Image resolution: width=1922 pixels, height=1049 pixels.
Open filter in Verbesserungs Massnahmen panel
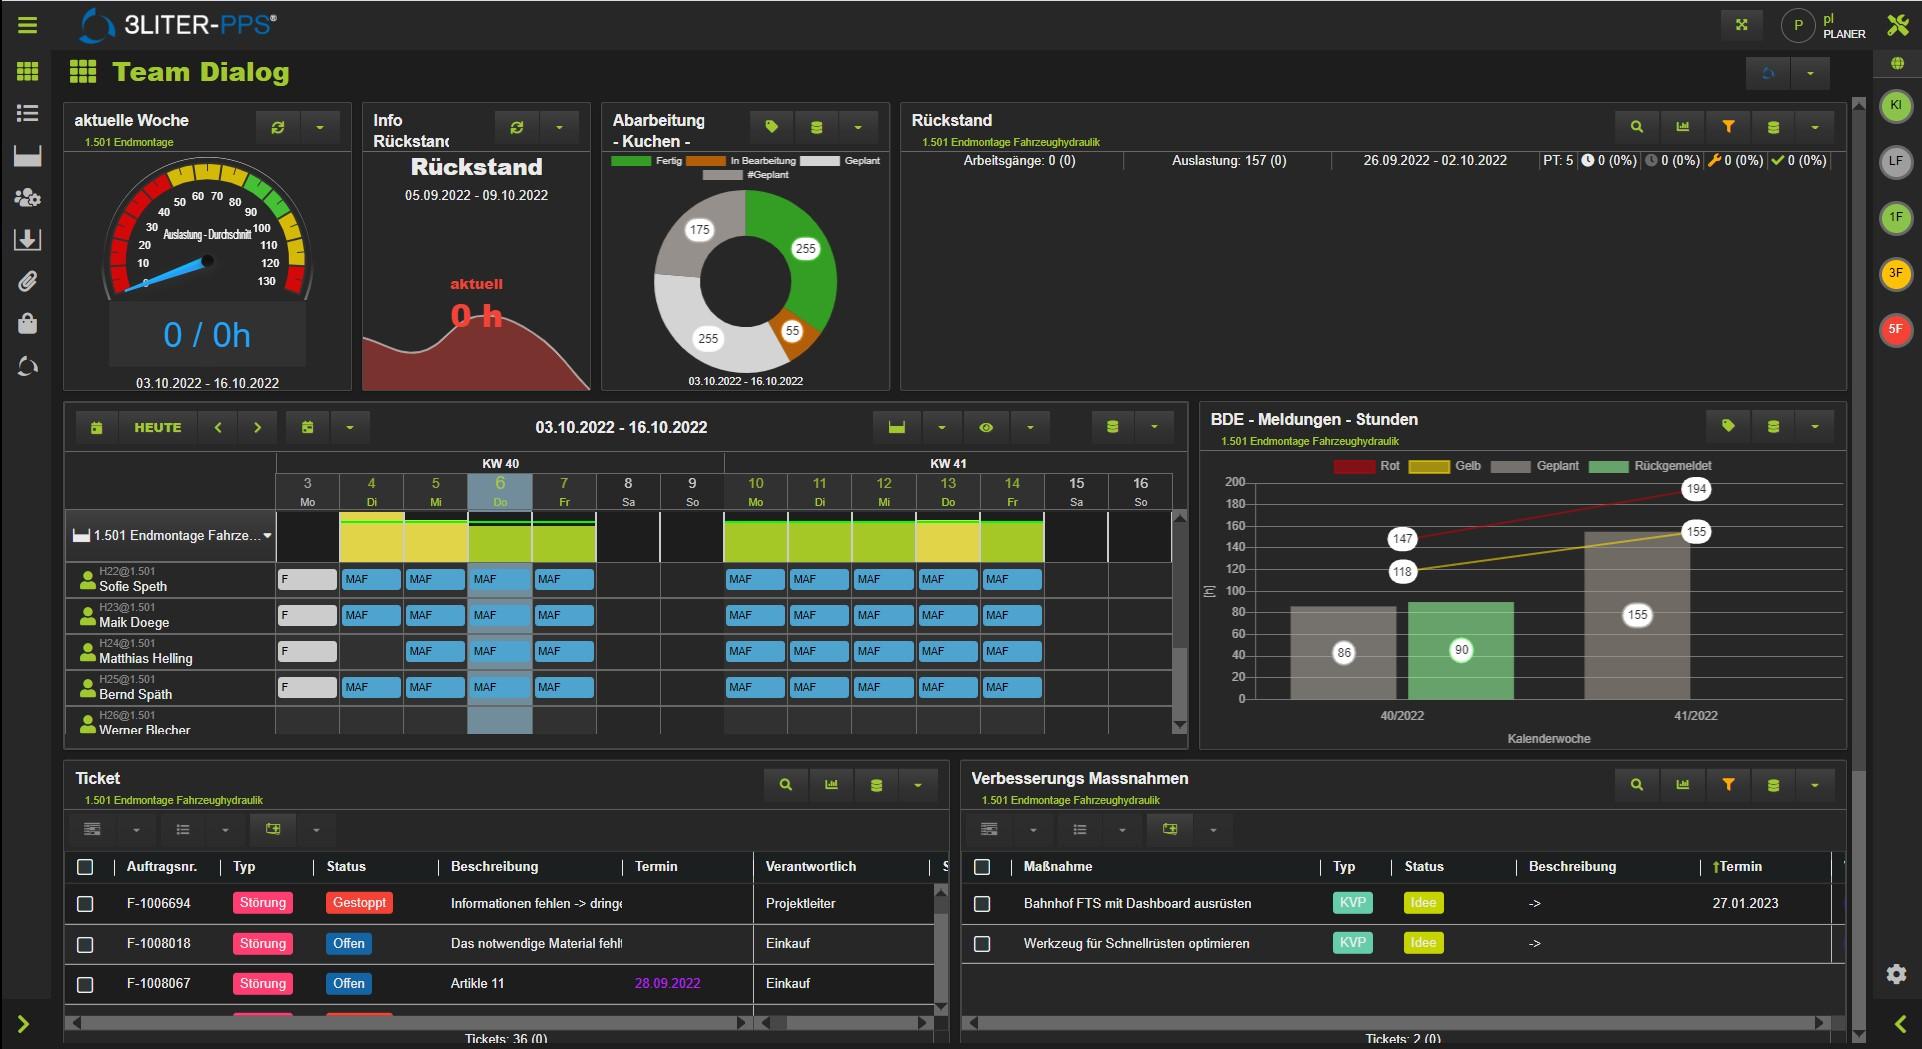pos(1728,785)
